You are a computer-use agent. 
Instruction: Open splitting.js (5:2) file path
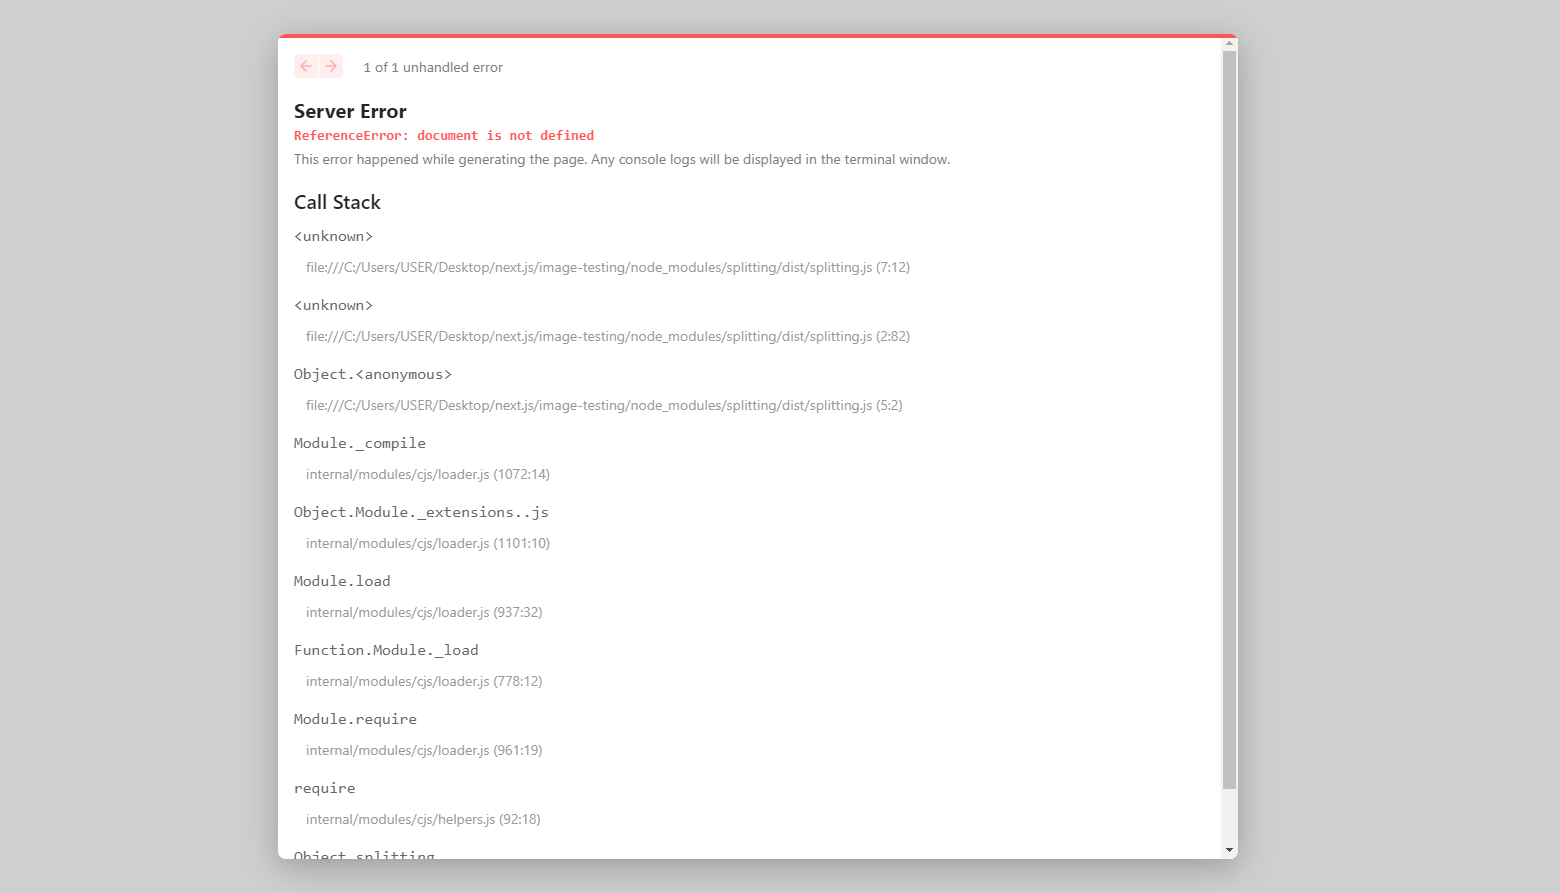604,405
